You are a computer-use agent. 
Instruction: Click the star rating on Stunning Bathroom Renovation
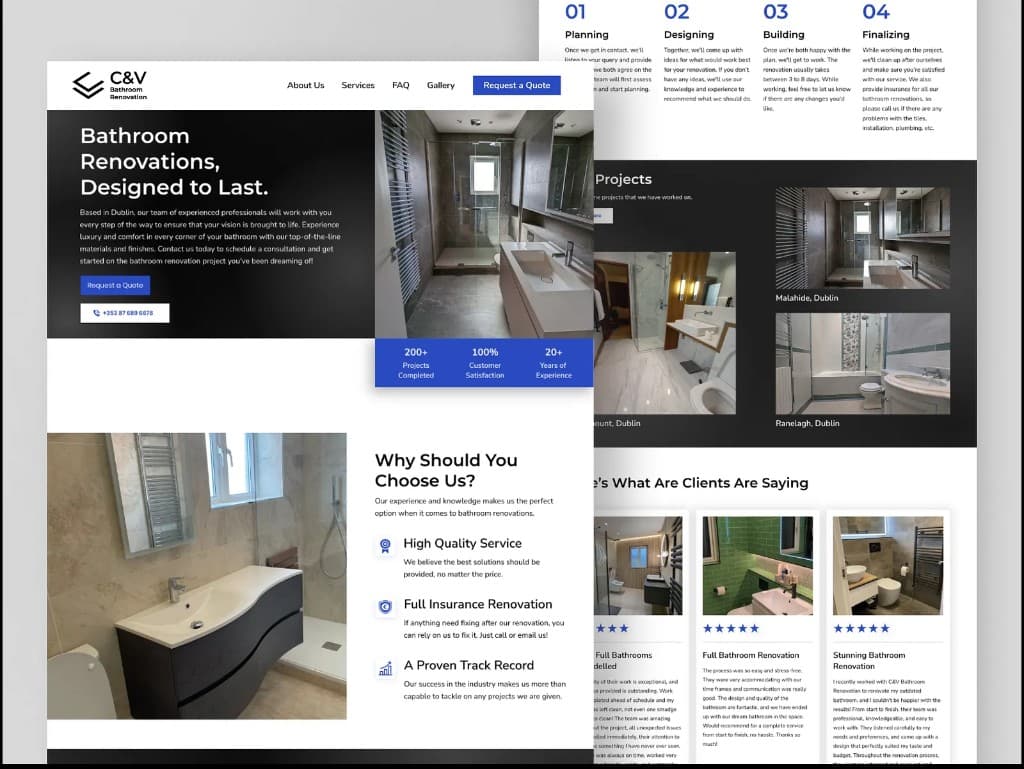861,628
